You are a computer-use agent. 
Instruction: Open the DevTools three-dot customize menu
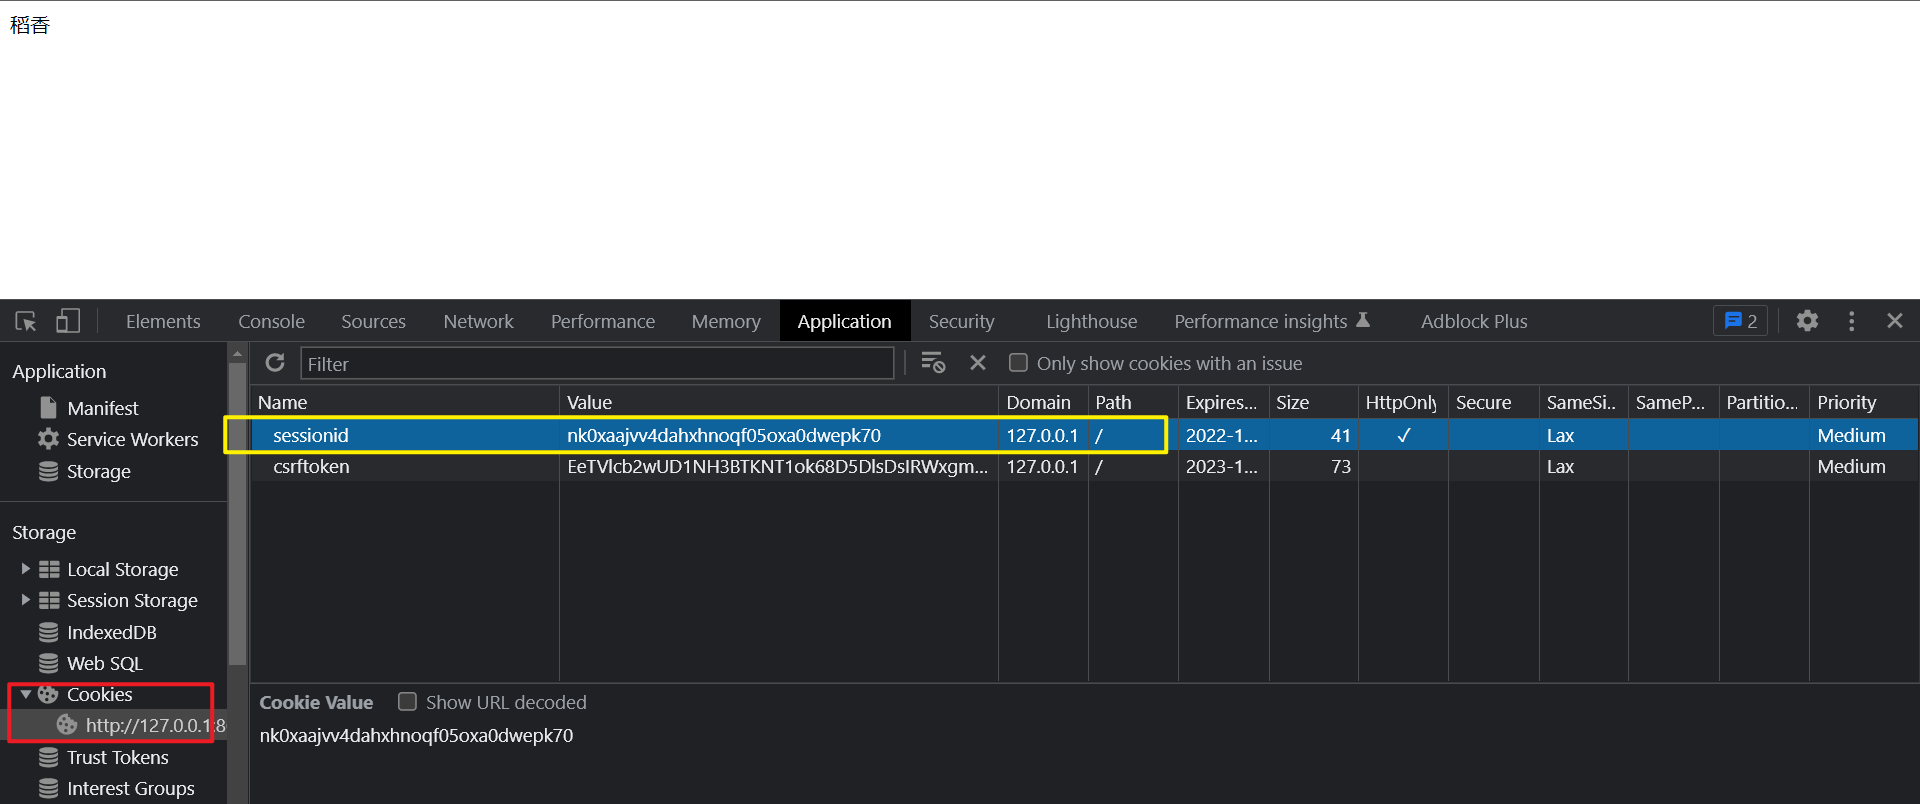click(1852, 321)
